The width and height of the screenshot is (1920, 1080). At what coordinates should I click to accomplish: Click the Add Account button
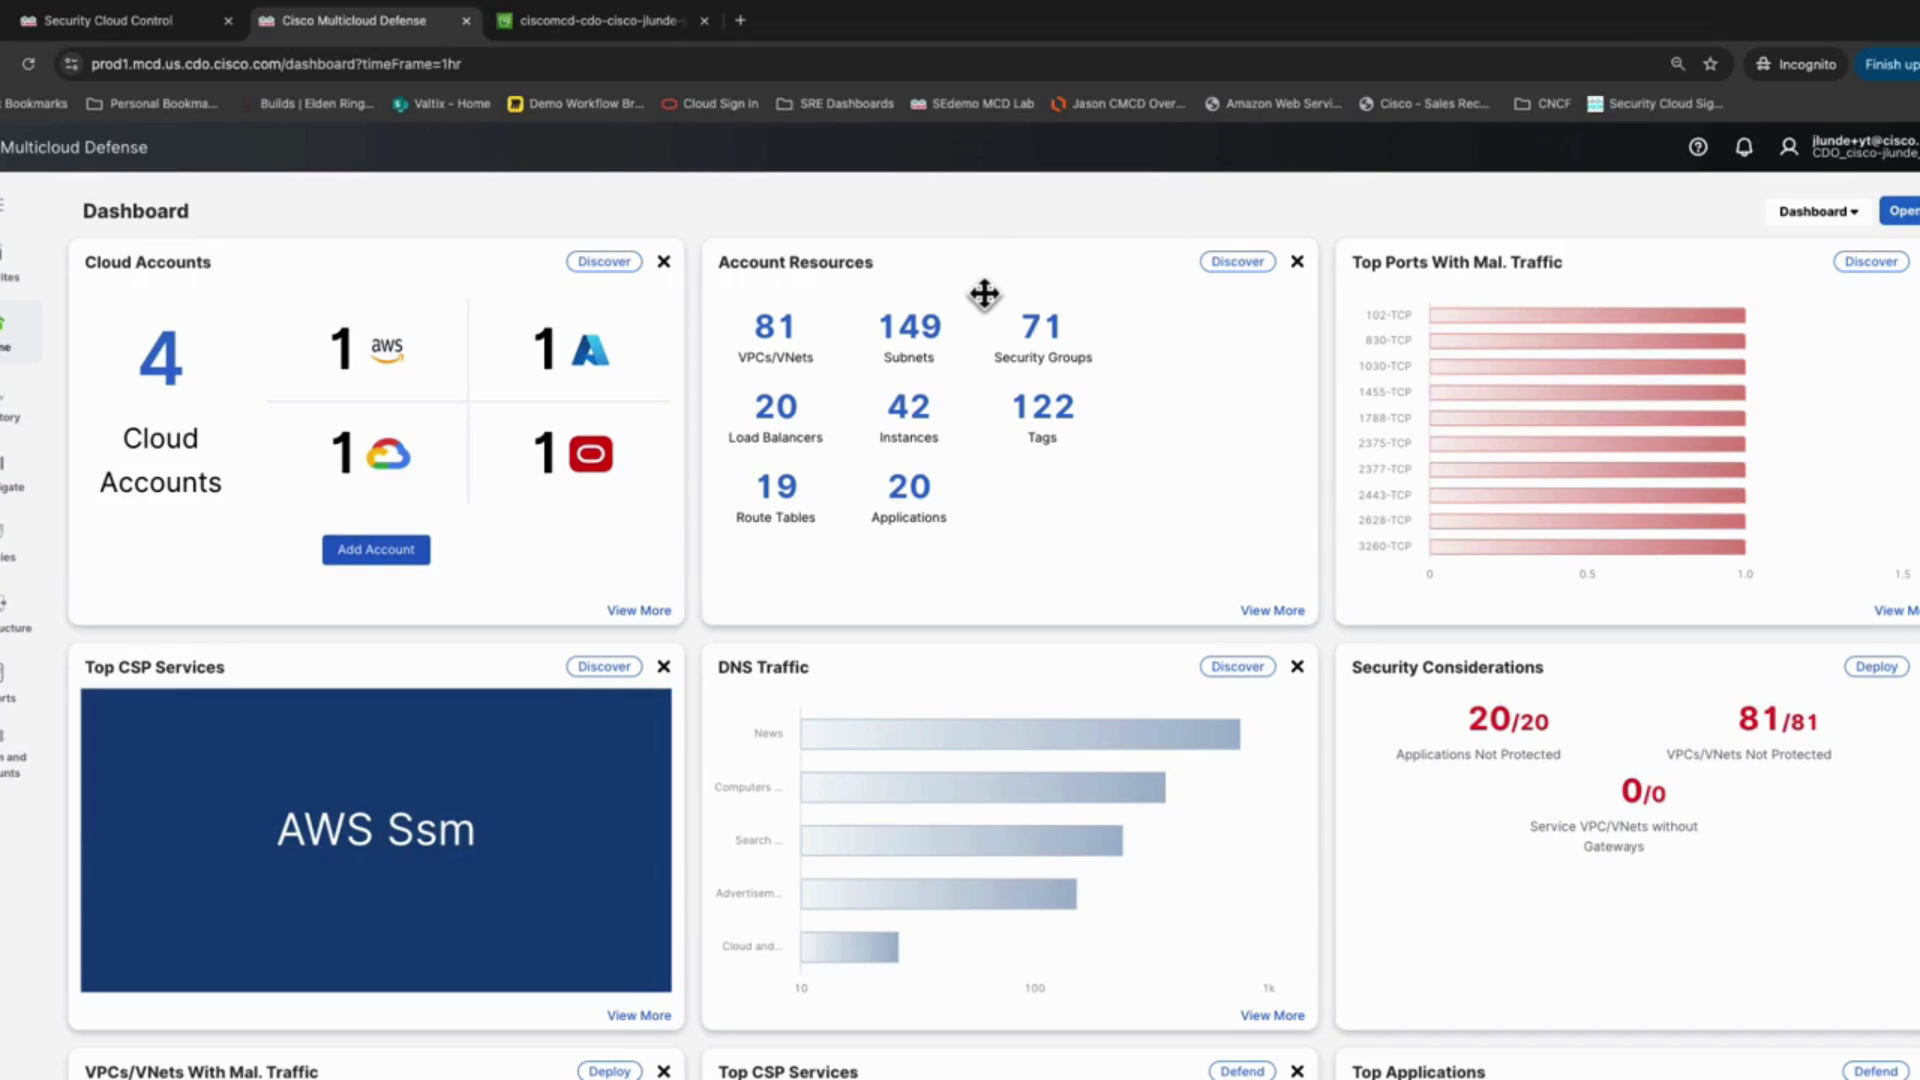[x=376, y=550]
